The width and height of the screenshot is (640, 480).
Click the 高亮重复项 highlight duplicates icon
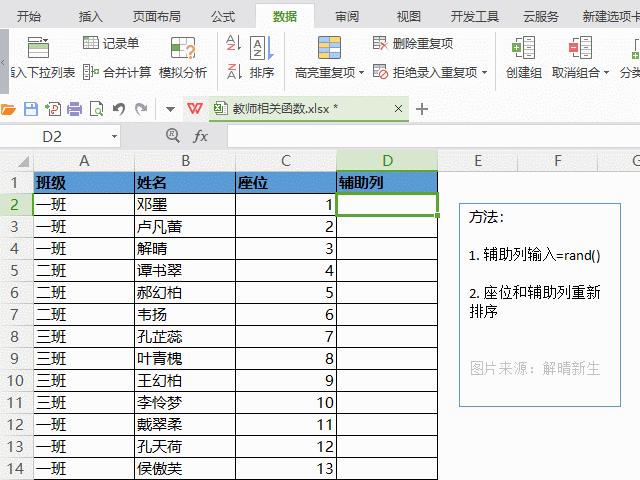329,48
